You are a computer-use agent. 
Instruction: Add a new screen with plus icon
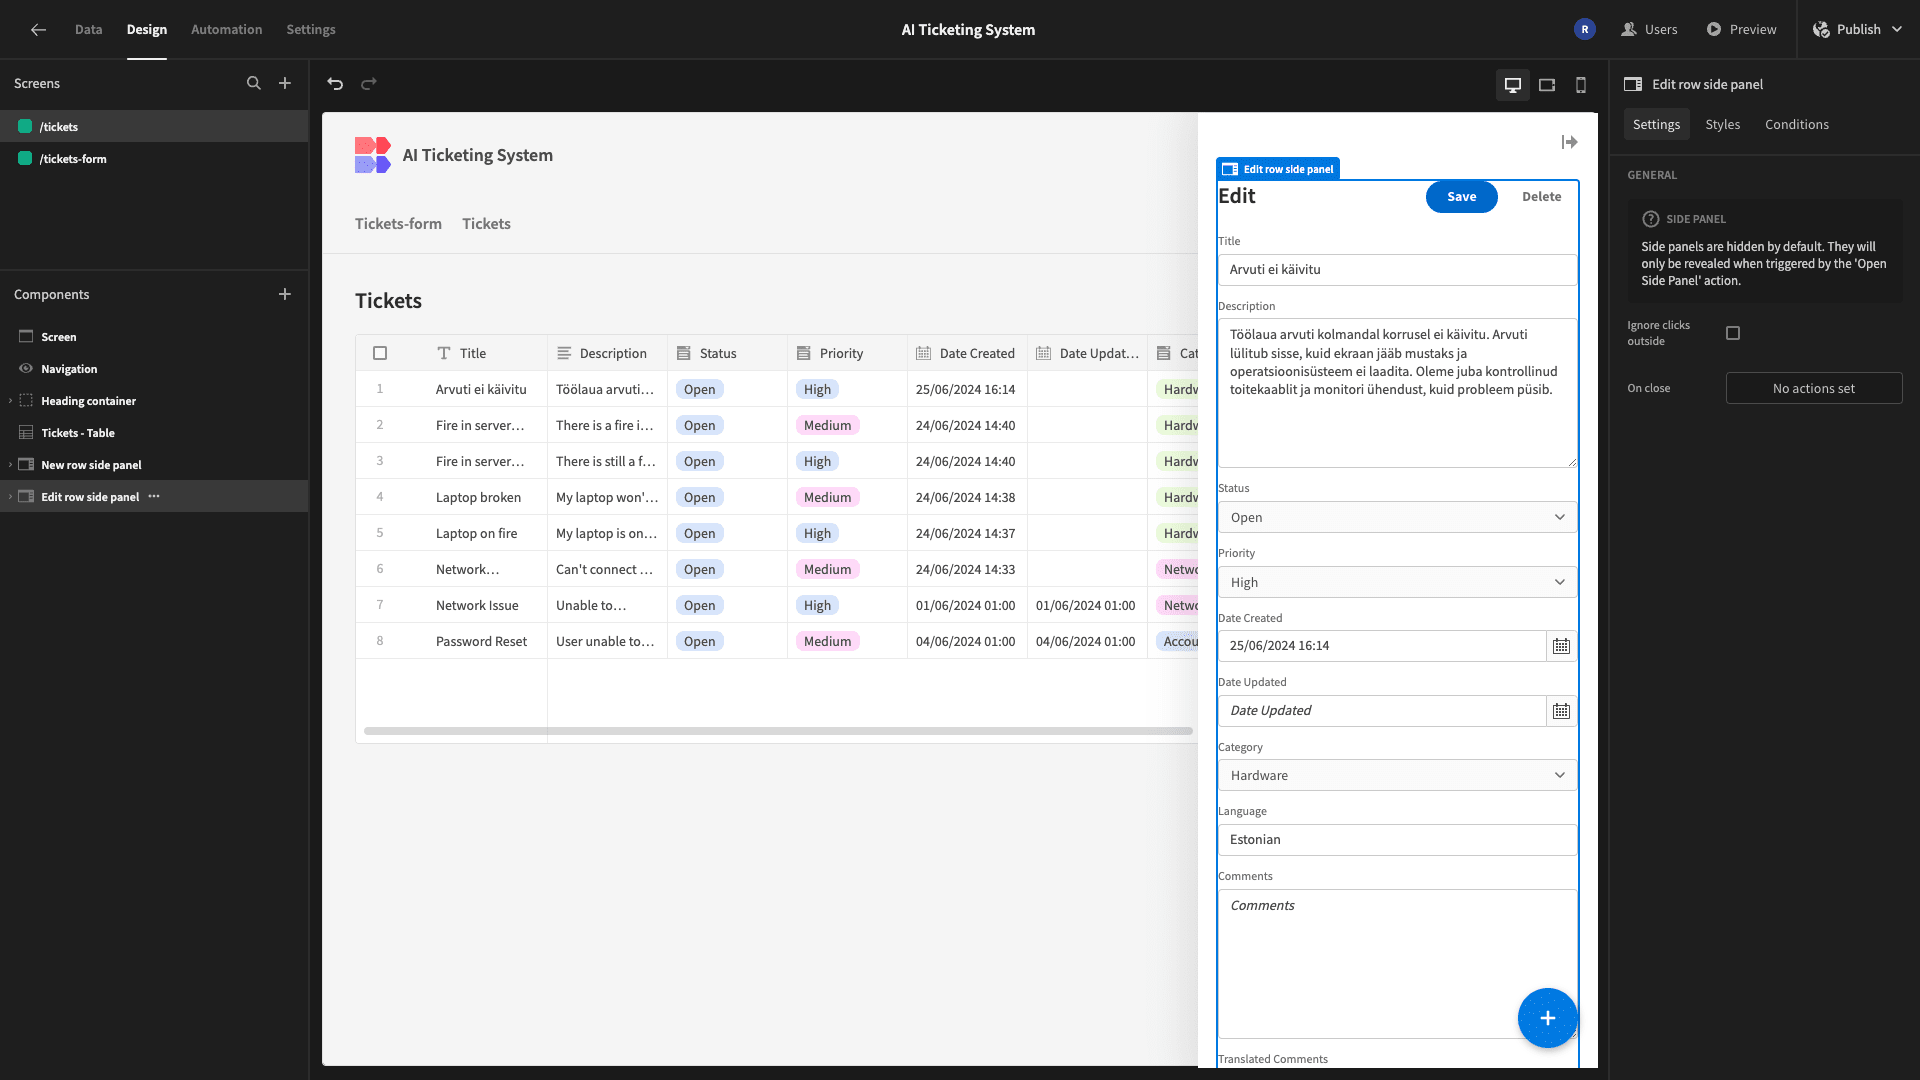click(x=285, y=84)
